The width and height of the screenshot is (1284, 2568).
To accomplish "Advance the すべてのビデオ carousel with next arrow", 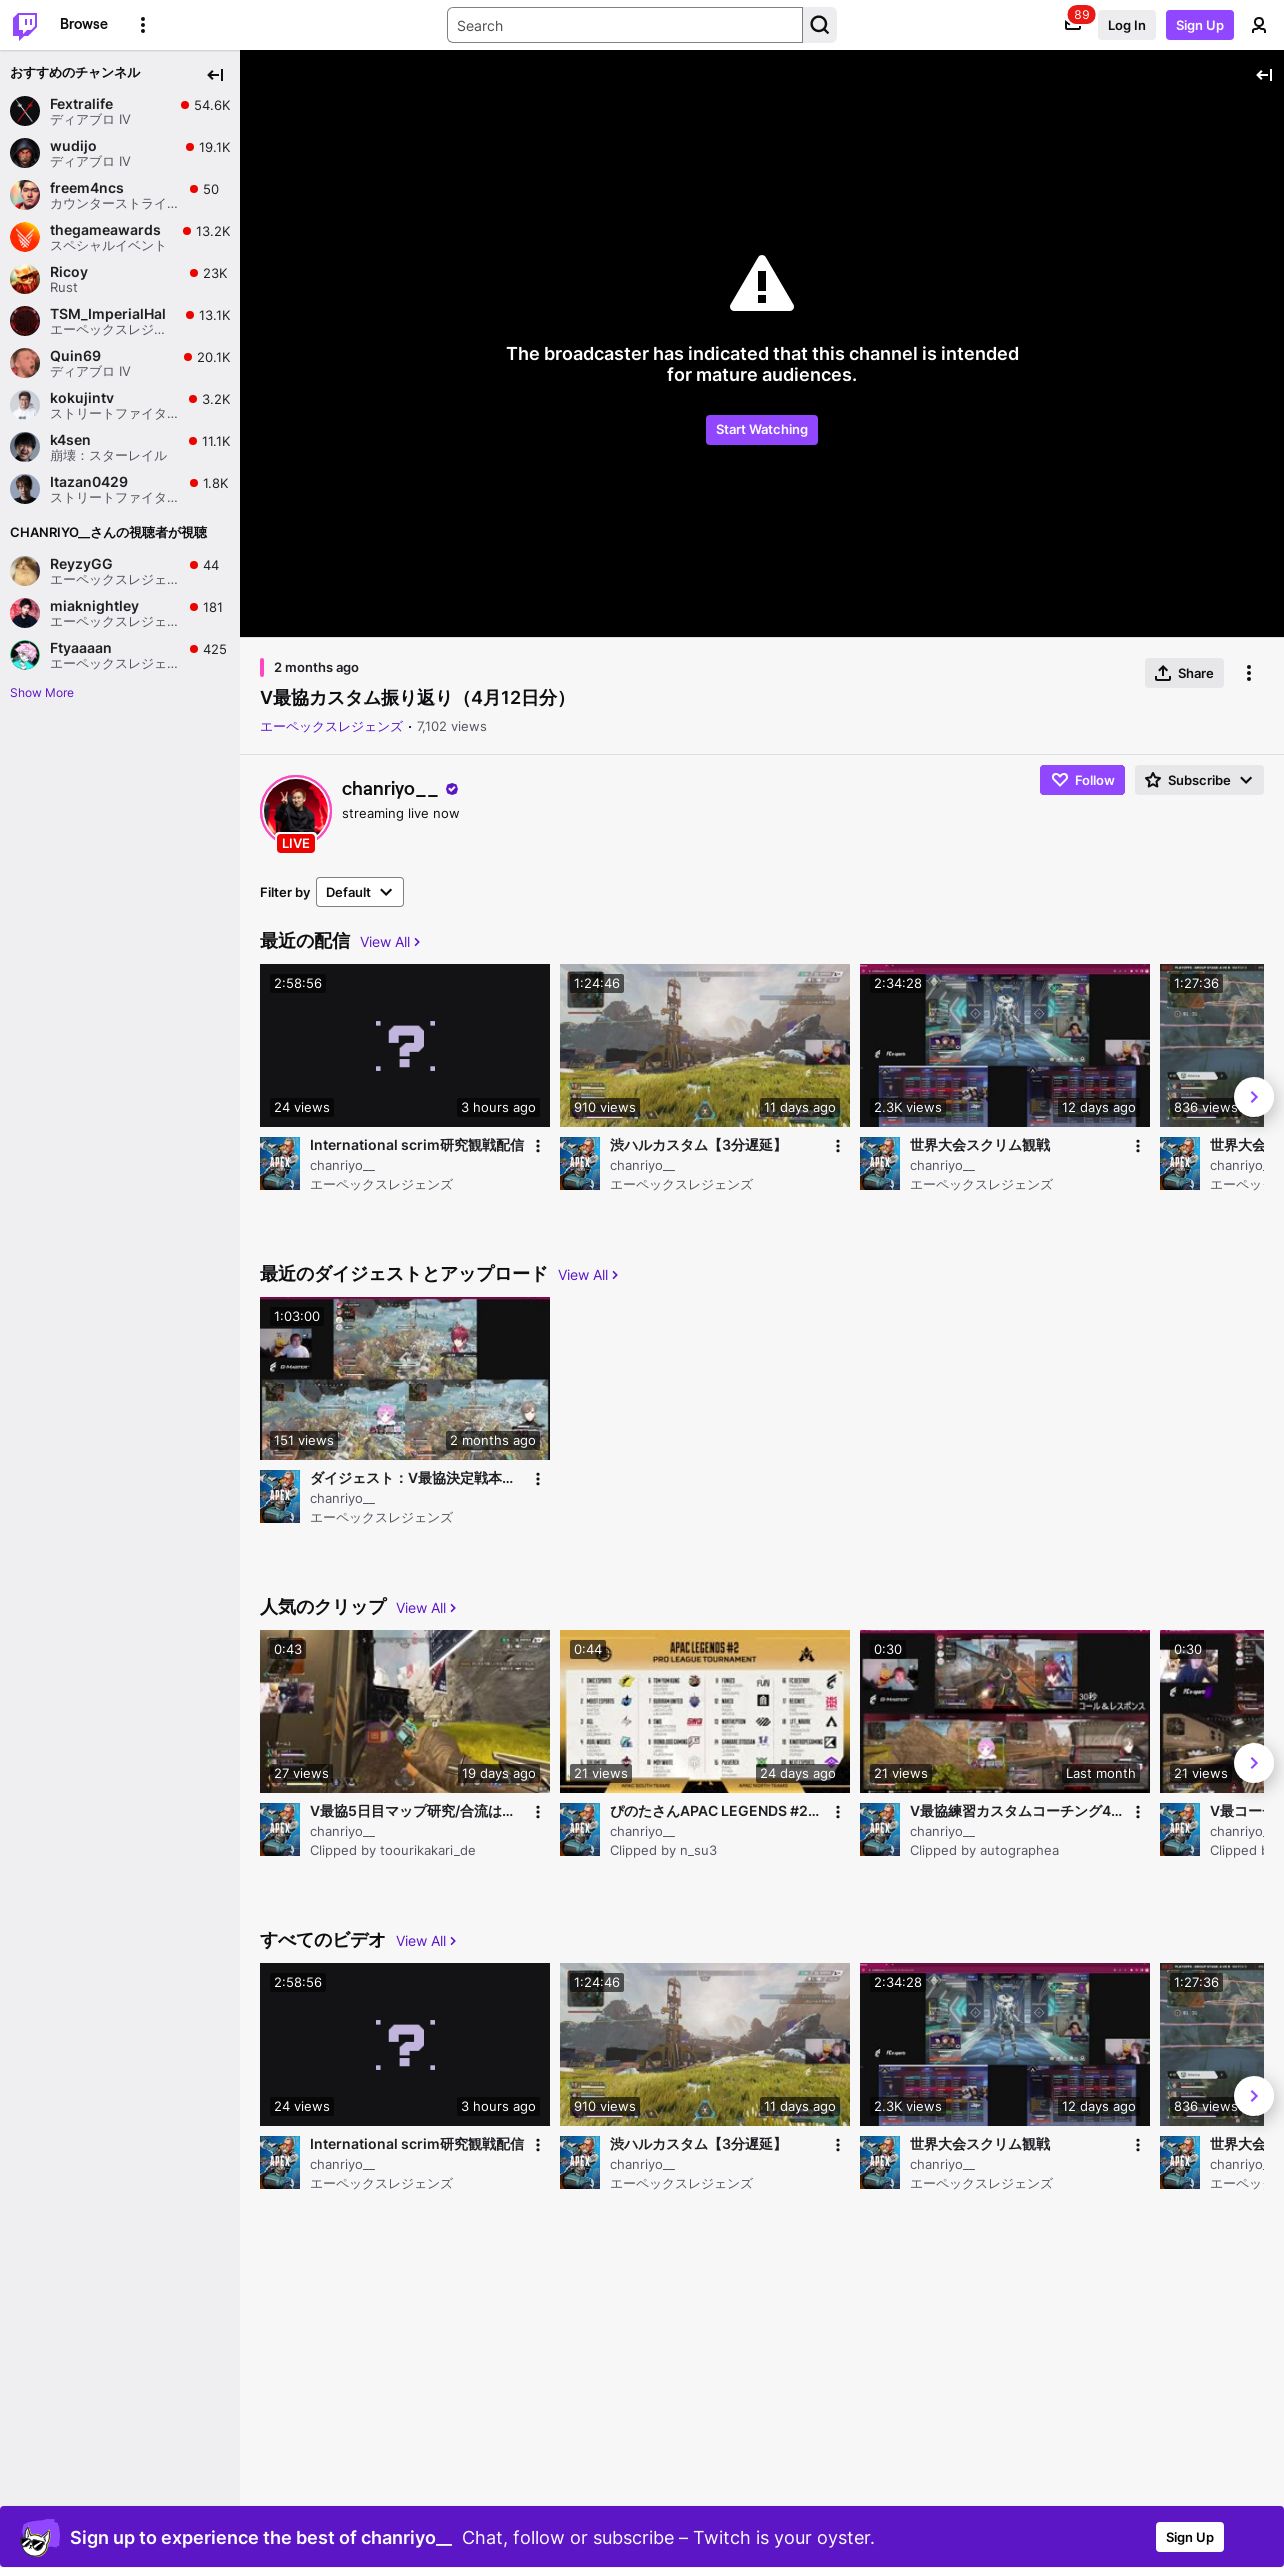I will click(1254, 2096).
